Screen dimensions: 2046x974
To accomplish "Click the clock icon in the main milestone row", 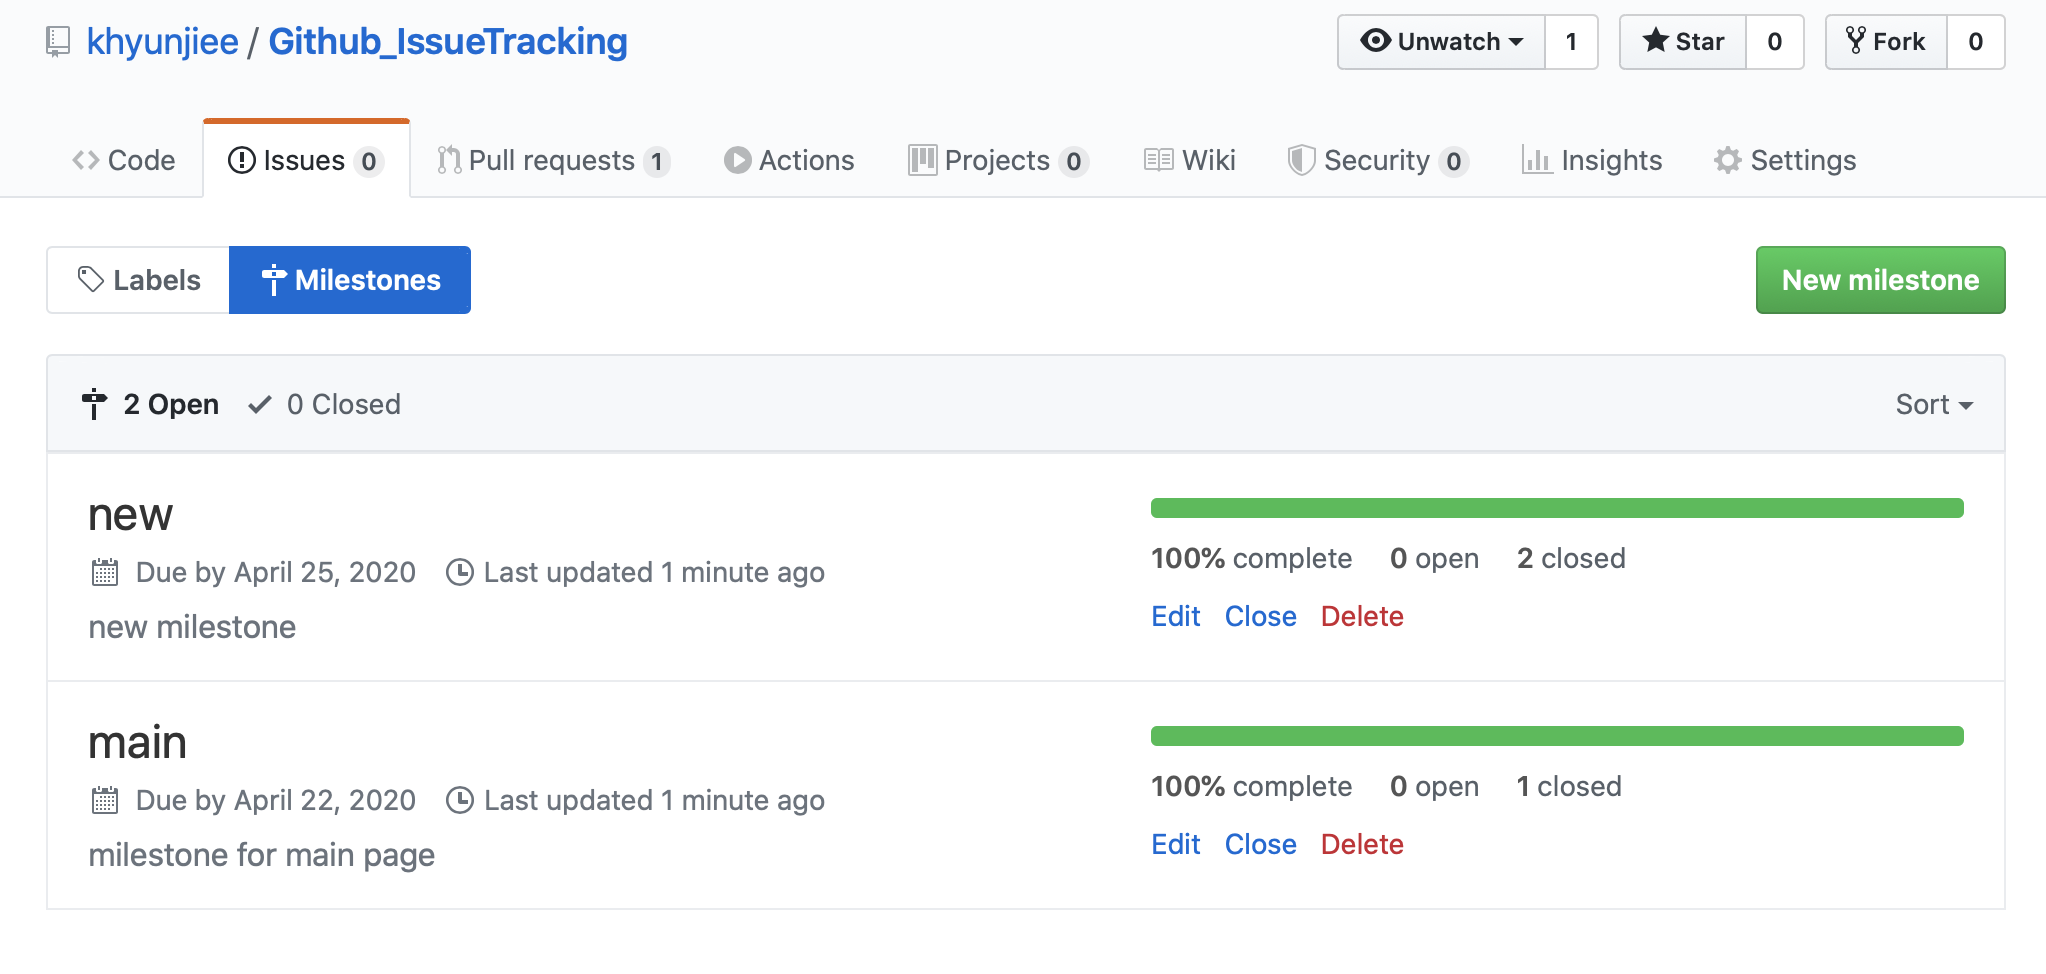I will pos(459,801).
